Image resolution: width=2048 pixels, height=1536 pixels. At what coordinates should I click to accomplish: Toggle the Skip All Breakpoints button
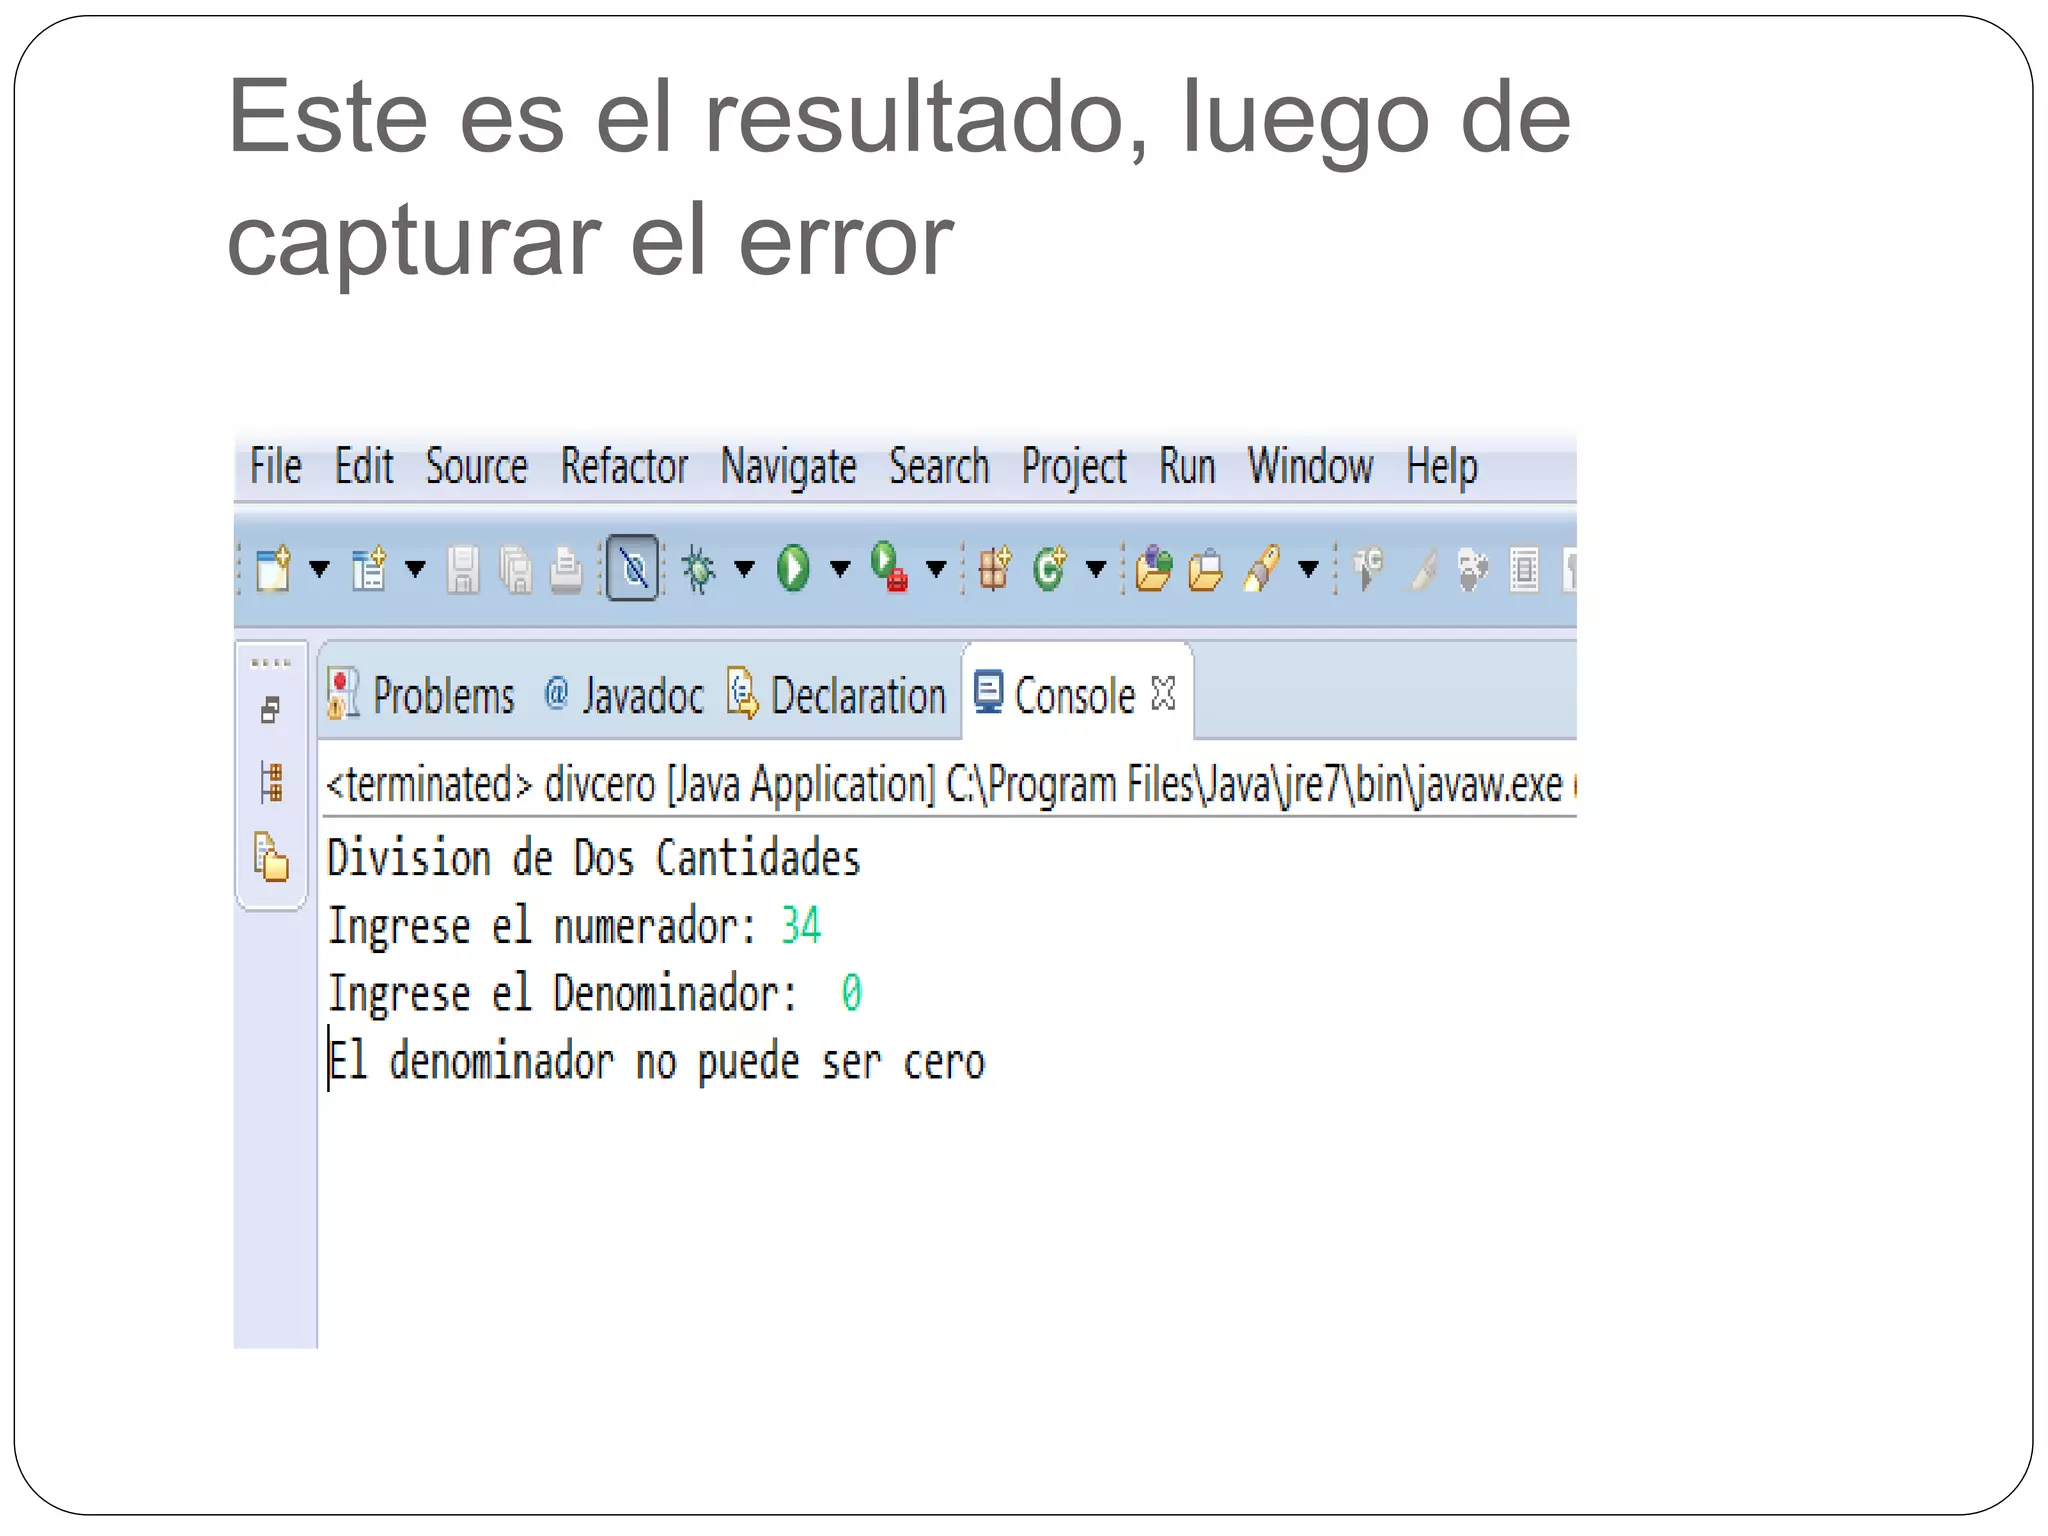pos(633,568)
